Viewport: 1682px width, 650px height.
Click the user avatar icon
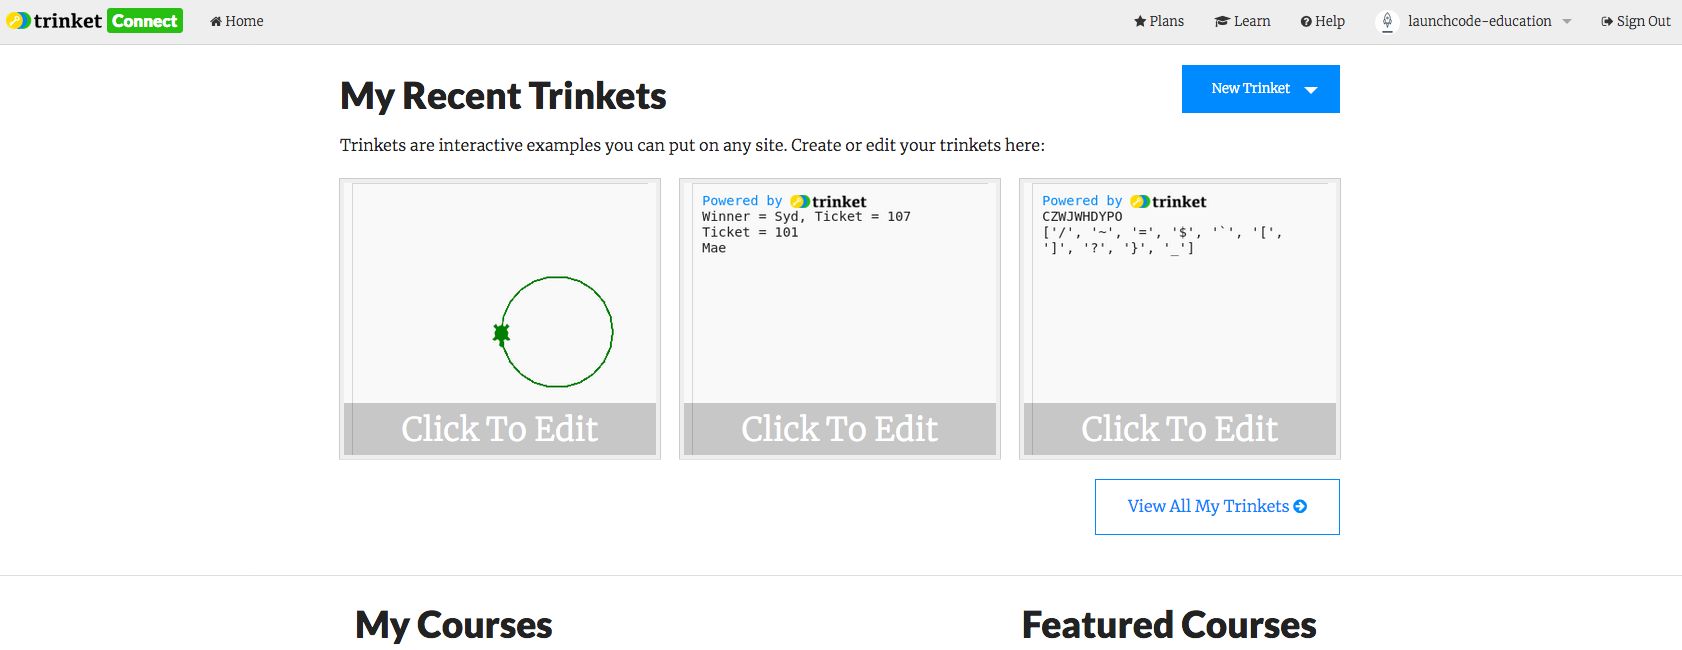point(1387,21)
